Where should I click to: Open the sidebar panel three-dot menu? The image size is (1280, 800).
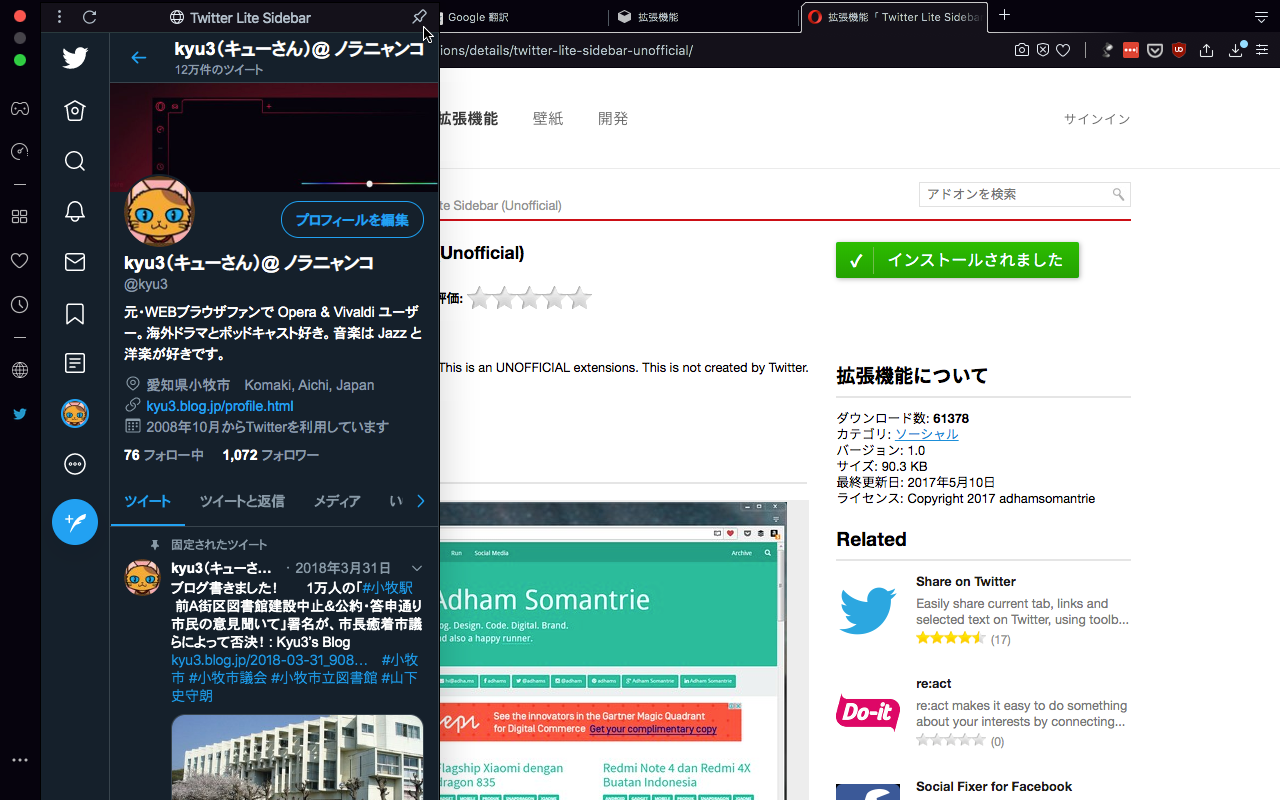(60, 17)
